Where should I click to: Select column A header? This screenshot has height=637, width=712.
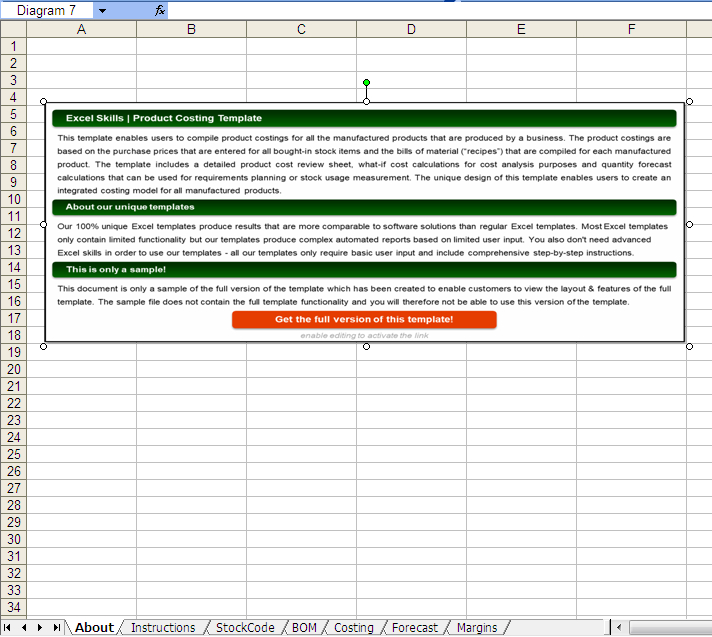(x=81, y=29)
